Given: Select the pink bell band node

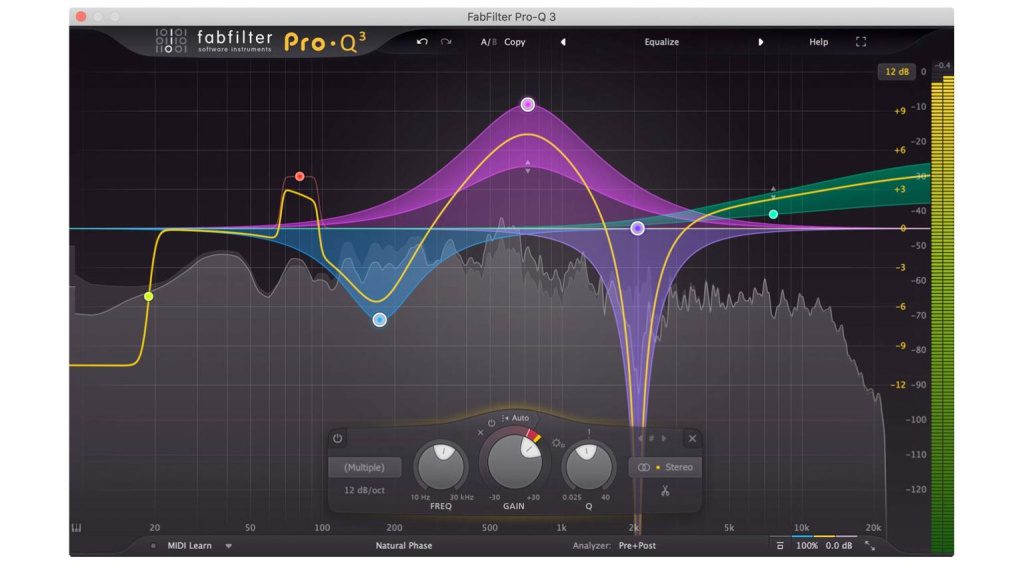Looking at the screenshot, I should [528, 105].
